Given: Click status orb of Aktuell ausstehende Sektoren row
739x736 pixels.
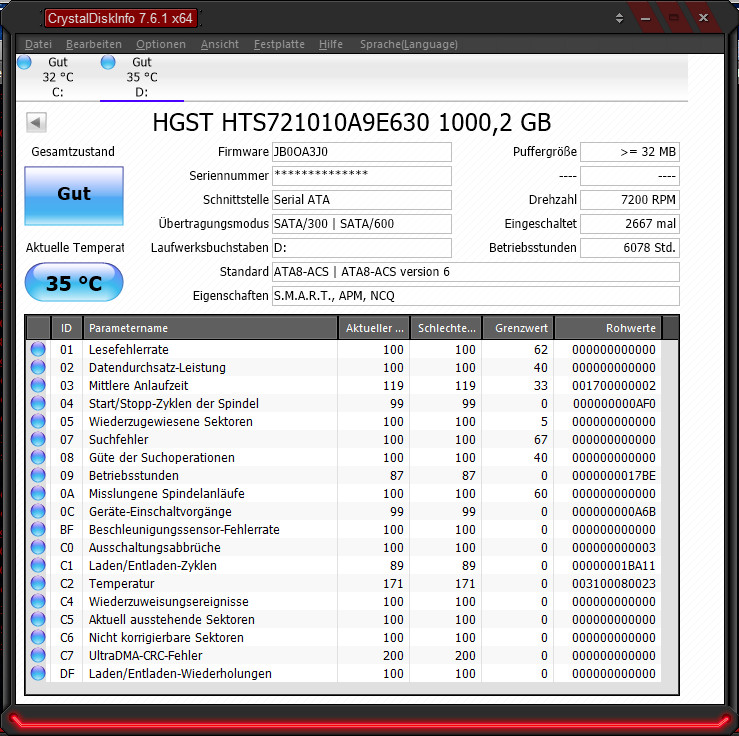Looking at the screenshot, I should [38, 619].
